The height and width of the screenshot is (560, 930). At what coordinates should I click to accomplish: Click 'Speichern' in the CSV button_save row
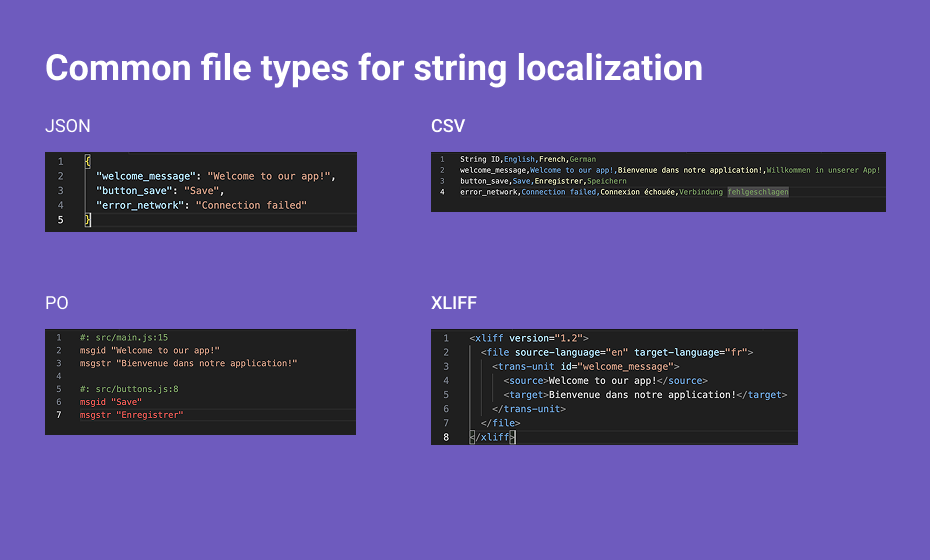607,181
